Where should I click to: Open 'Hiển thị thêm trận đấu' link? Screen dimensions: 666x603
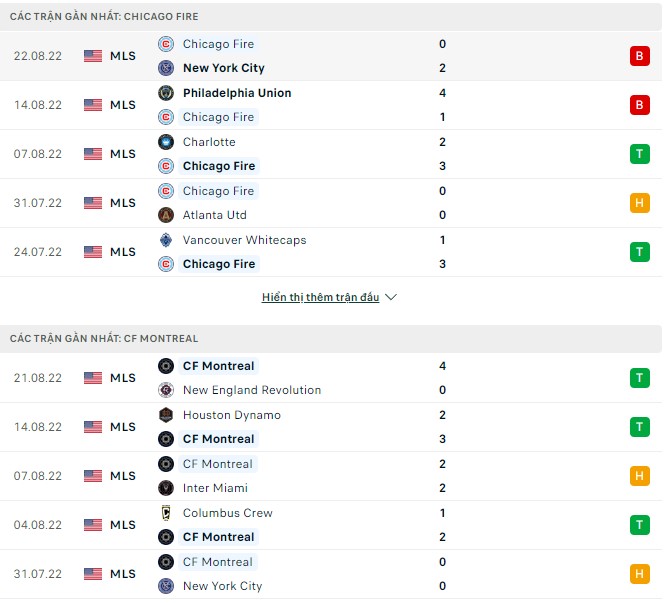[x=320, y=298]
